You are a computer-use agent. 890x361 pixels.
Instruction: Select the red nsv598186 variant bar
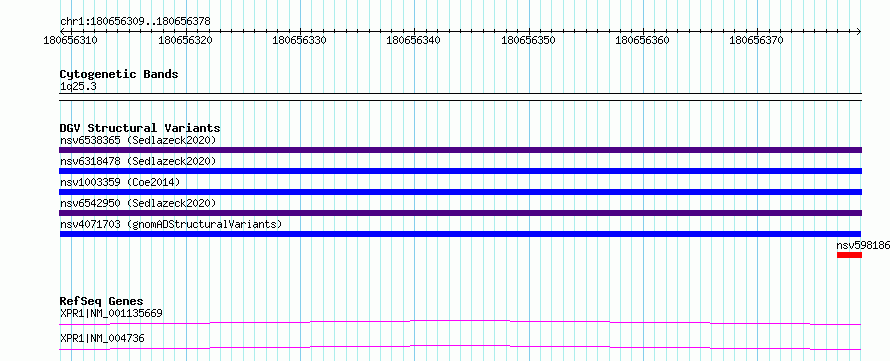pos(849,255)
